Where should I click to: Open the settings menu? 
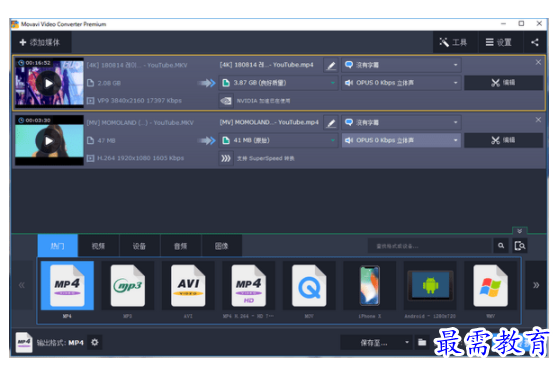[x=499, y=42]
